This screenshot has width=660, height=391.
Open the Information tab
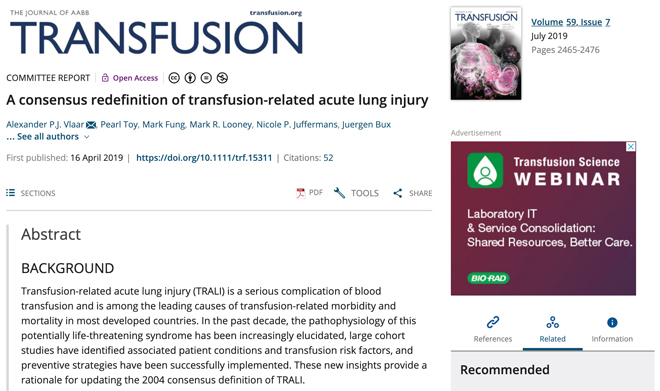(612, 330)
